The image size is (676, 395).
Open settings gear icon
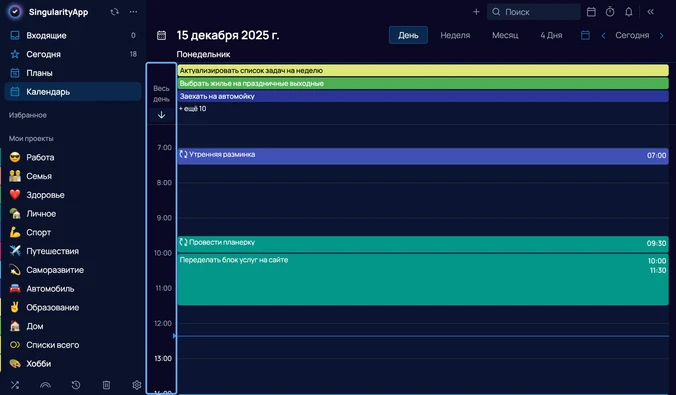[x=137, y=385]
